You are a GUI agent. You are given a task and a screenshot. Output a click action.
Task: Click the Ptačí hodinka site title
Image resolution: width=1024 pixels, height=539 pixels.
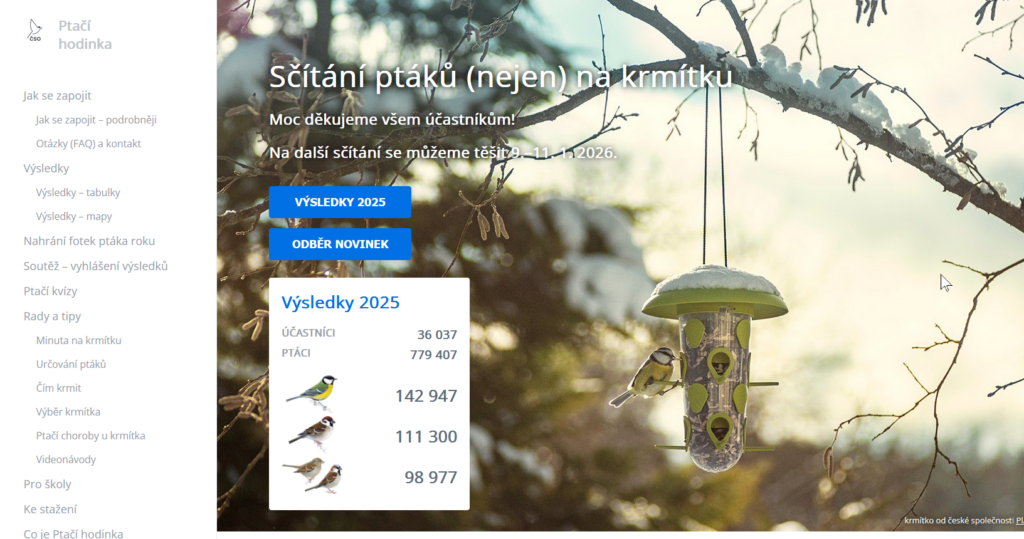(85, 35)
